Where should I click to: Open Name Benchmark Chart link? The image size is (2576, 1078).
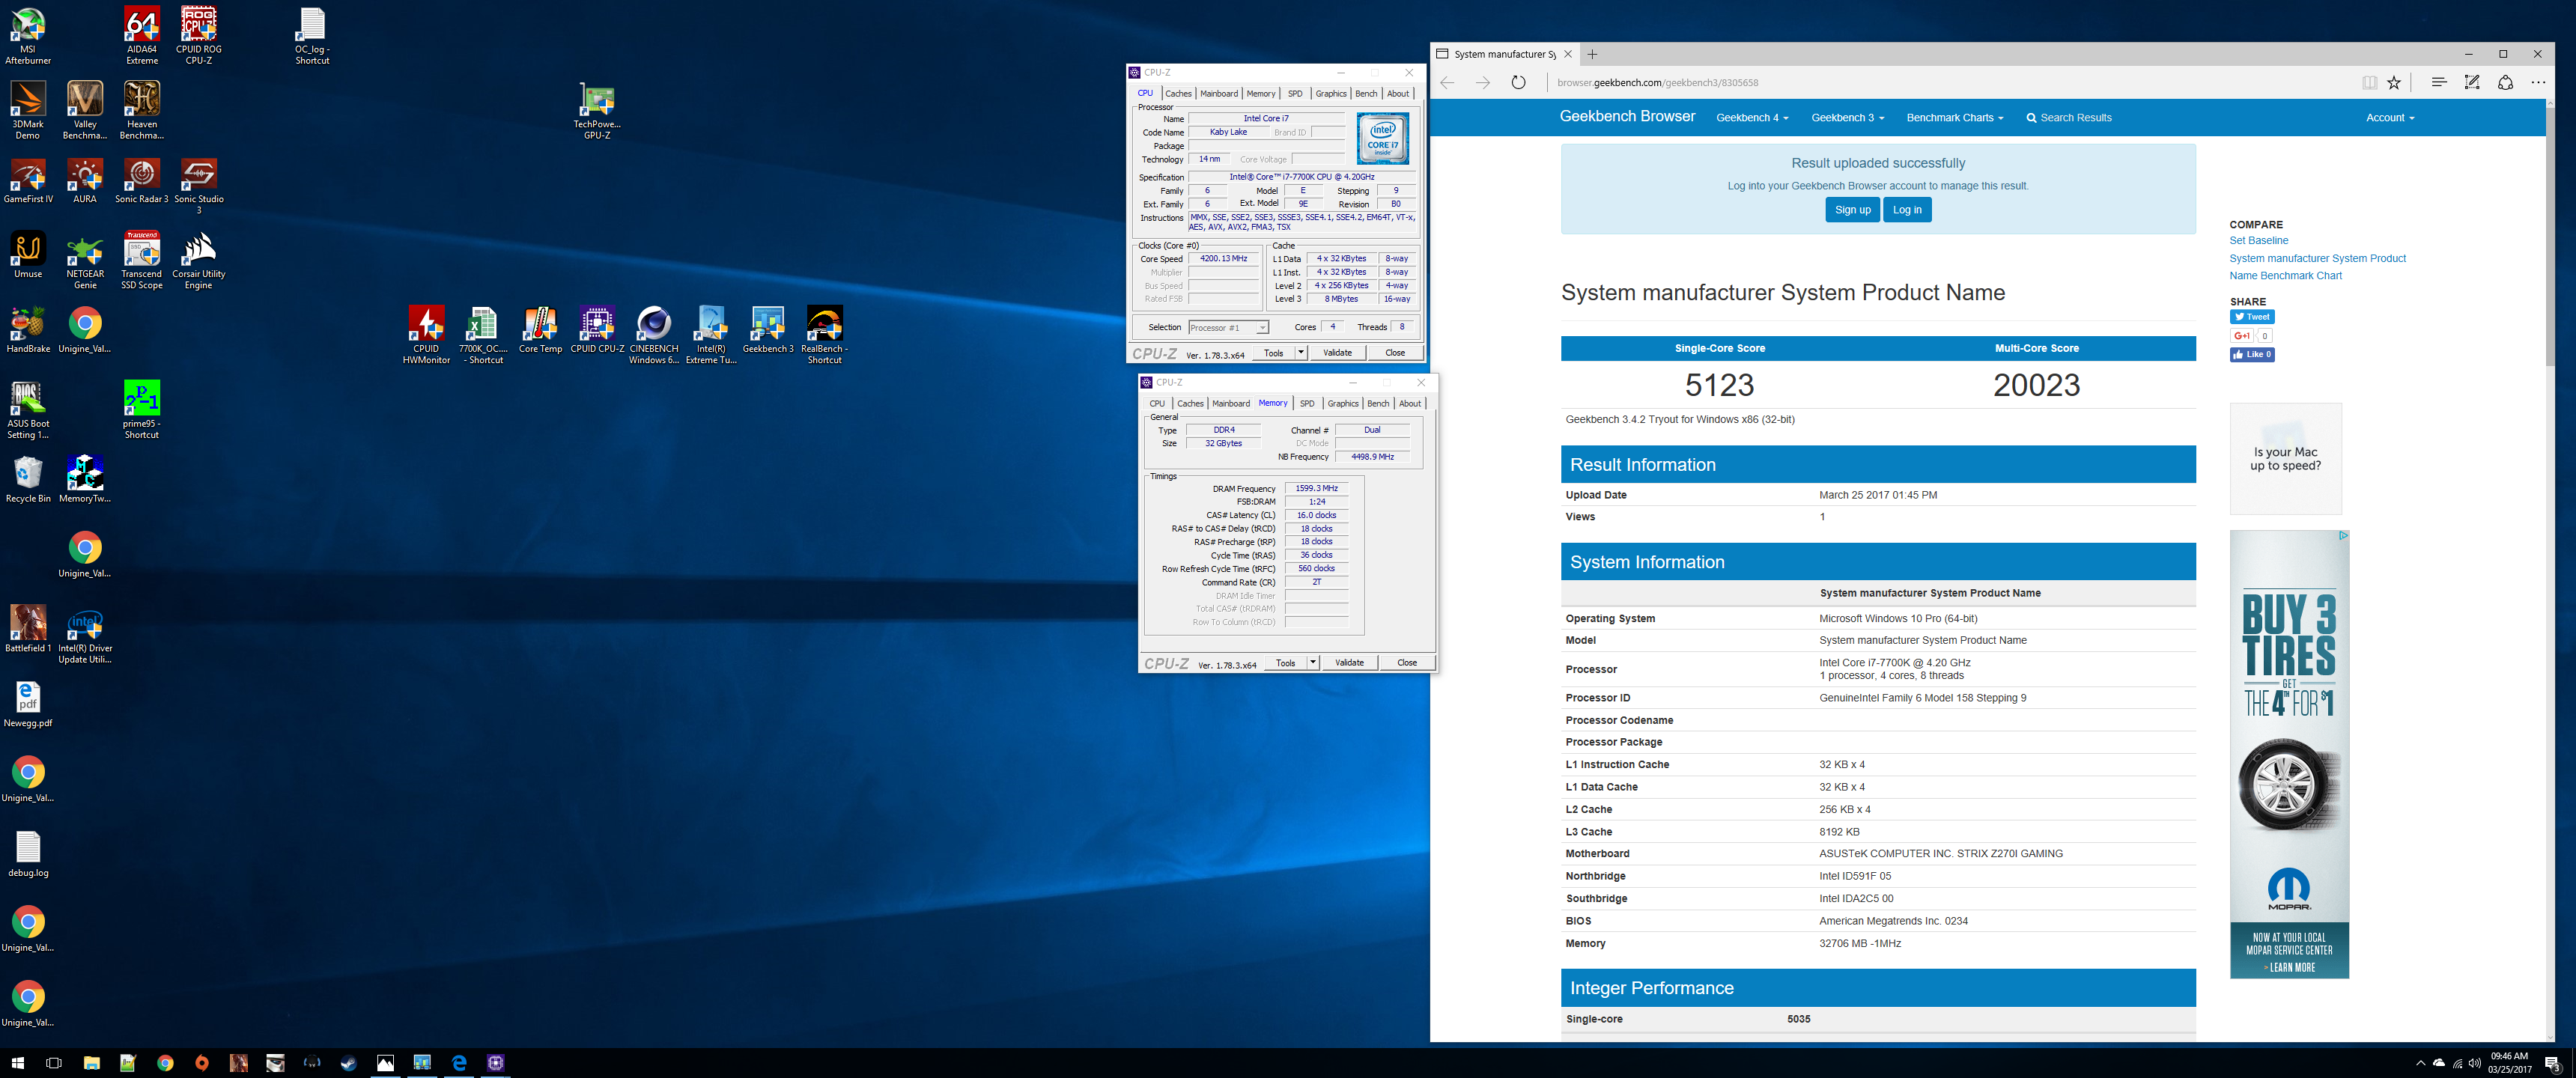coord(2285,276)
